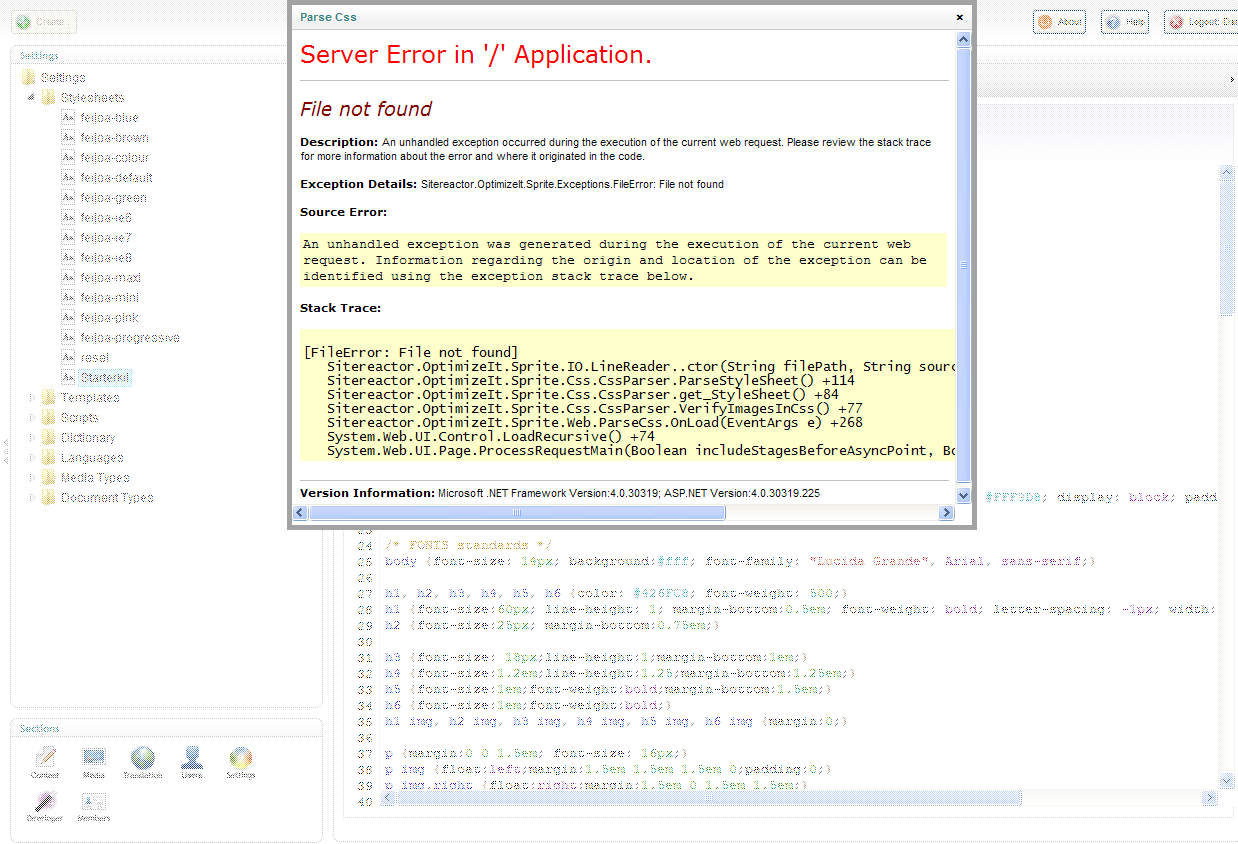Collapse the Stylesheets folder
The image size is (1238, 844).
tap(31, 98)
